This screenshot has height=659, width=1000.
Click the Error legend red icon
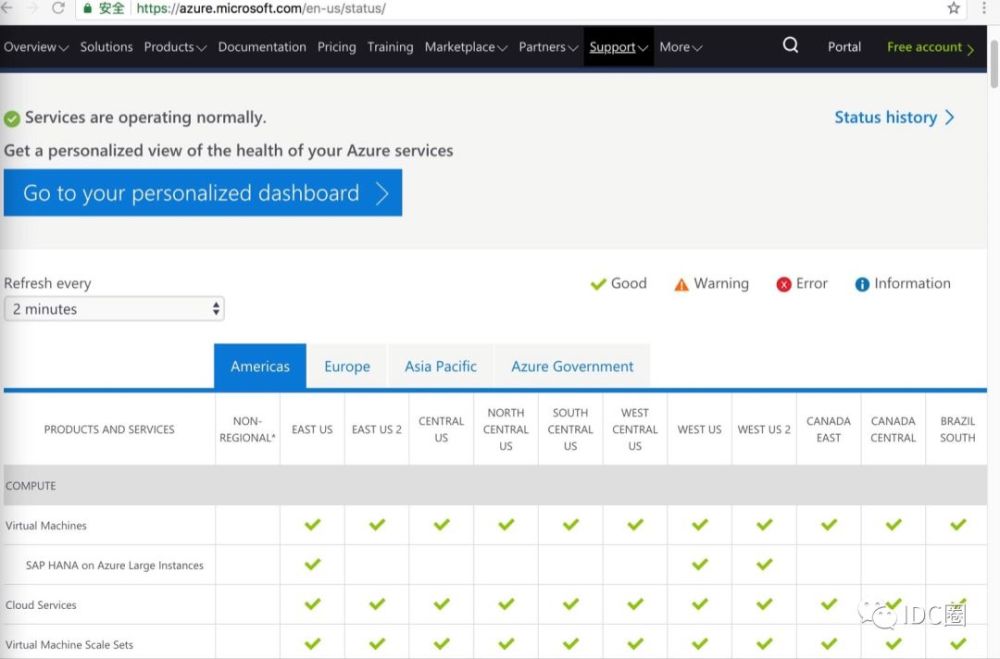pos(783,284)
